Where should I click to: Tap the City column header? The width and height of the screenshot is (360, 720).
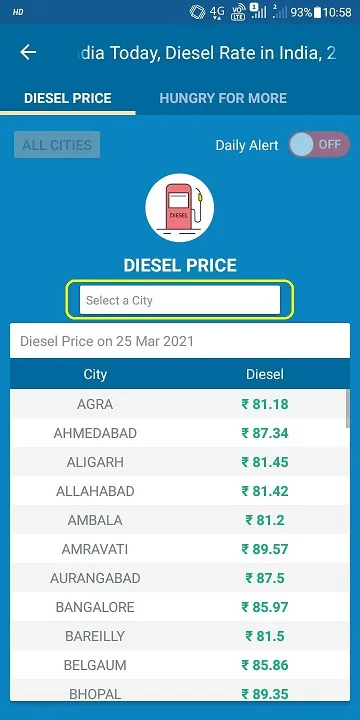point(95,374)
